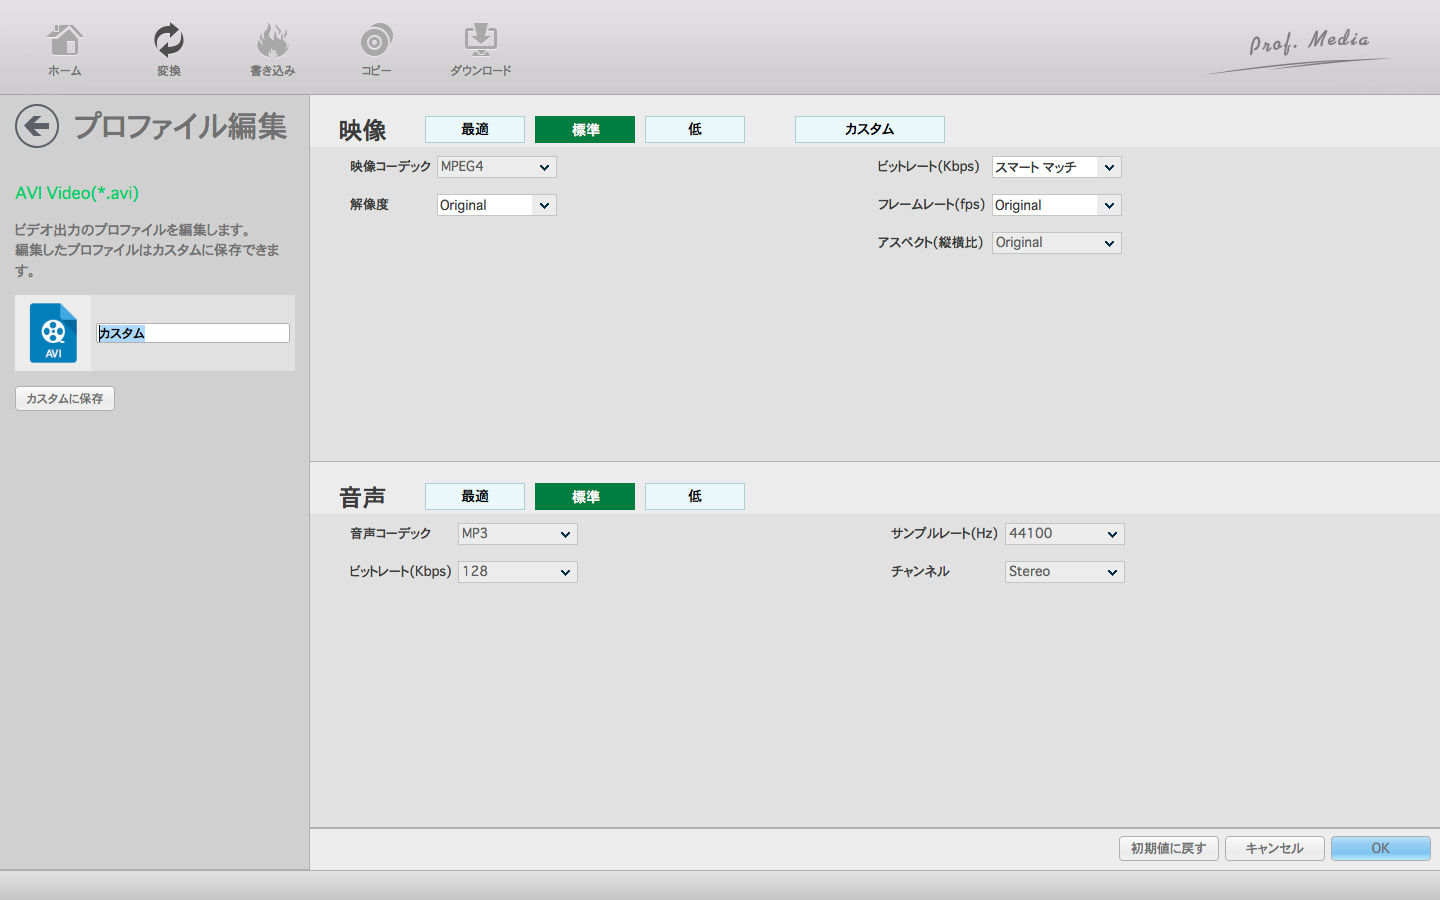Select the video 最適 quality preset
This screenshot has height=900, width=1440.
[475, 130]
